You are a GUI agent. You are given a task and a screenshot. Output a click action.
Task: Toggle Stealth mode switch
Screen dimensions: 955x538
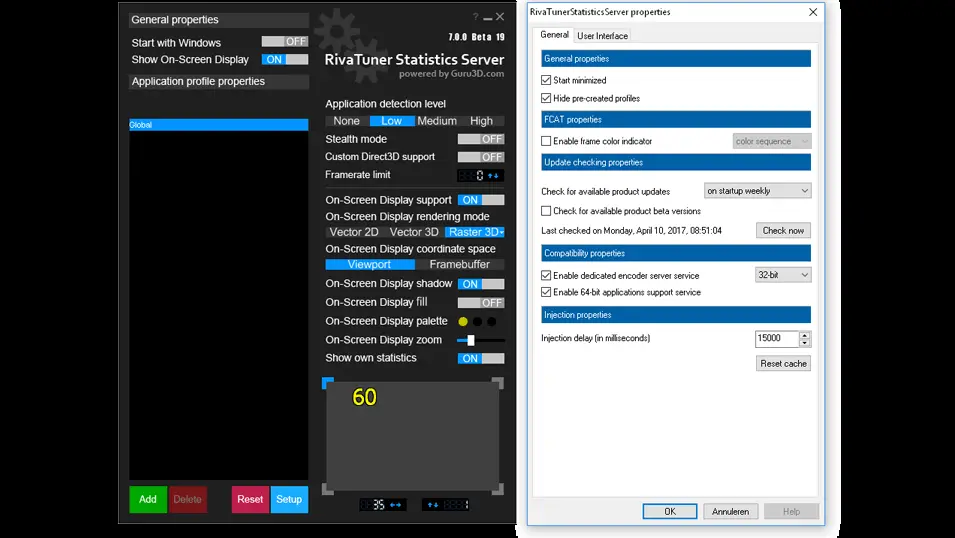click(x=481, y=139)
